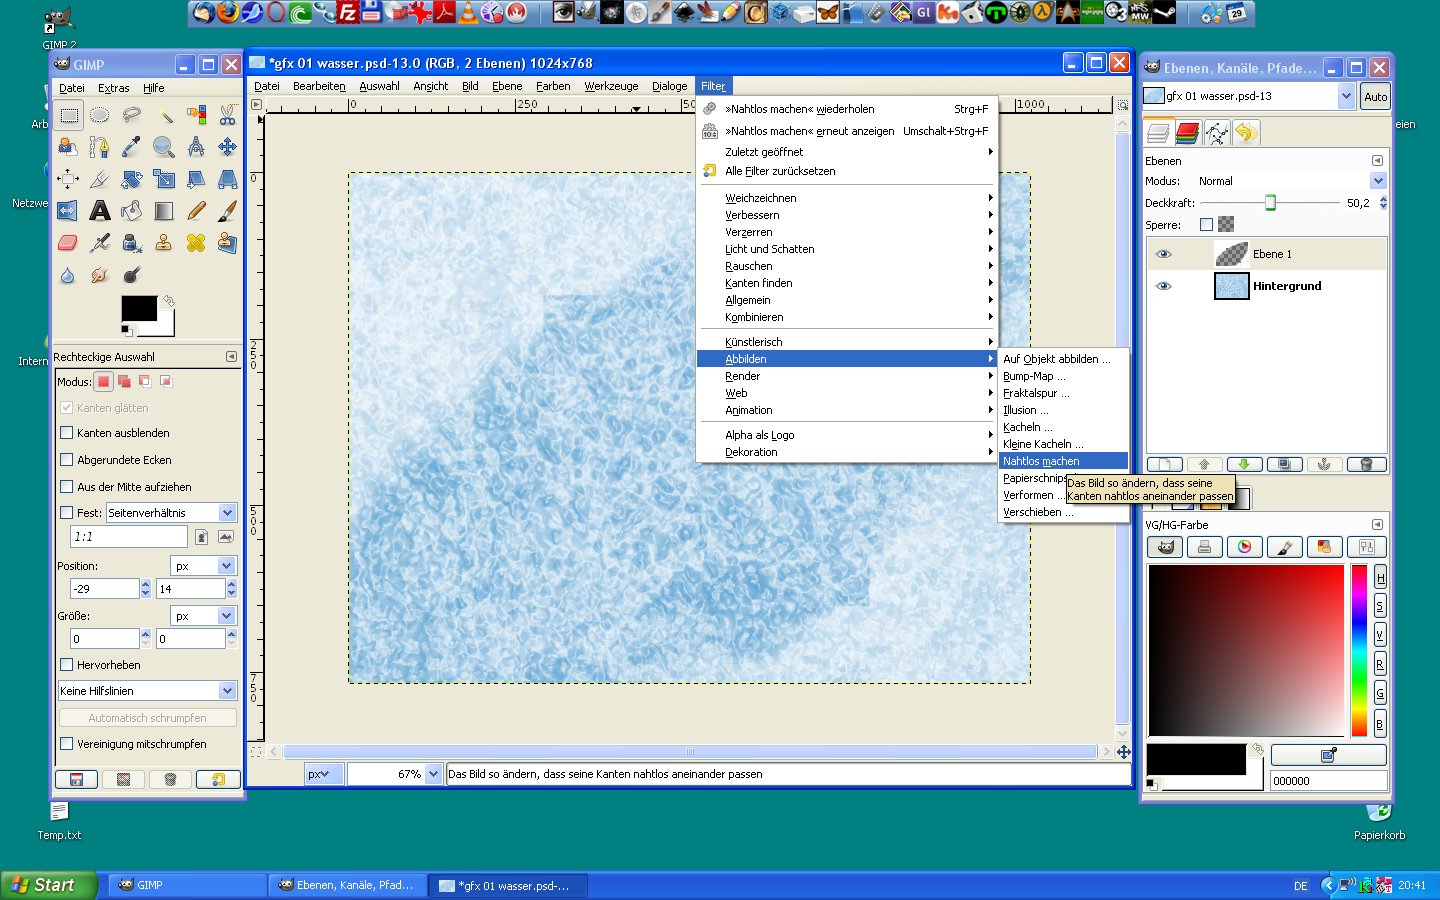The height and width of the screenshot is (900, 1440).
Task: Expand the Weichzeichnen submenu
Action: click(847, 198)
